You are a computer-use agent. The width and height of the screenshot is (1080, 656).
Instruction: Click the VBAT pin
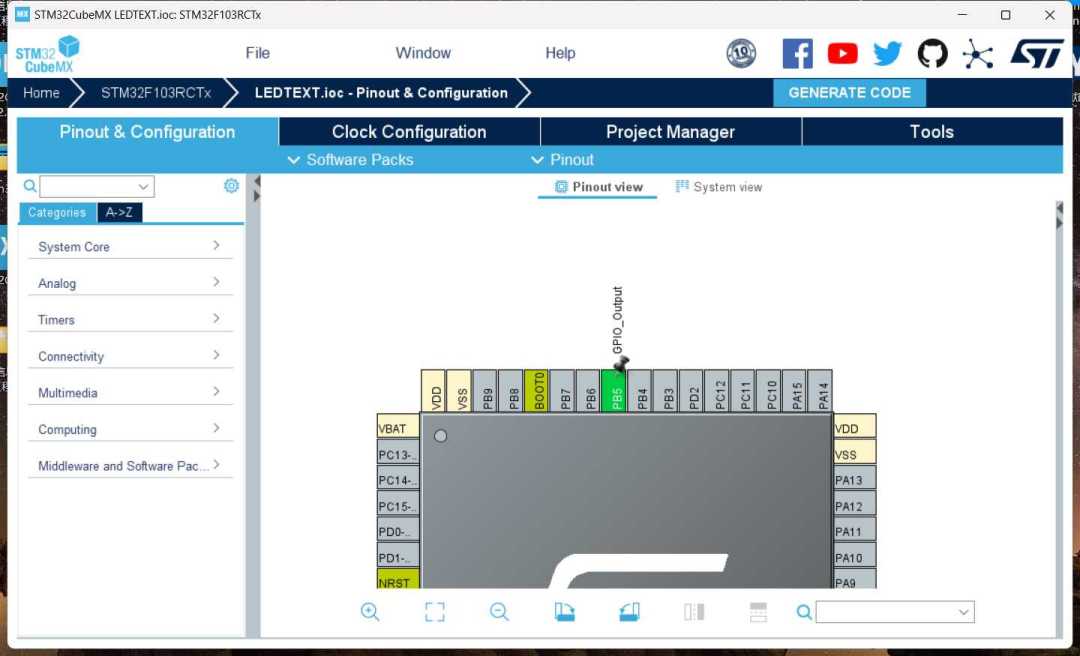coord(398,427)
